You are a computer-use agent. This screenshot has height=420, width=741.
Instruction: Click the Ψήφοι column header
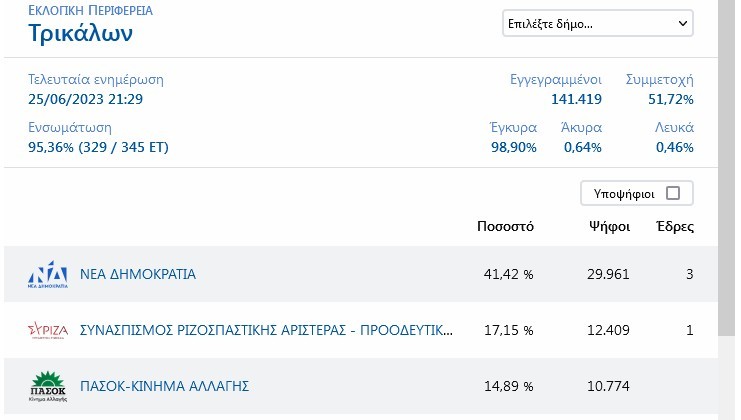pos(608,227)
